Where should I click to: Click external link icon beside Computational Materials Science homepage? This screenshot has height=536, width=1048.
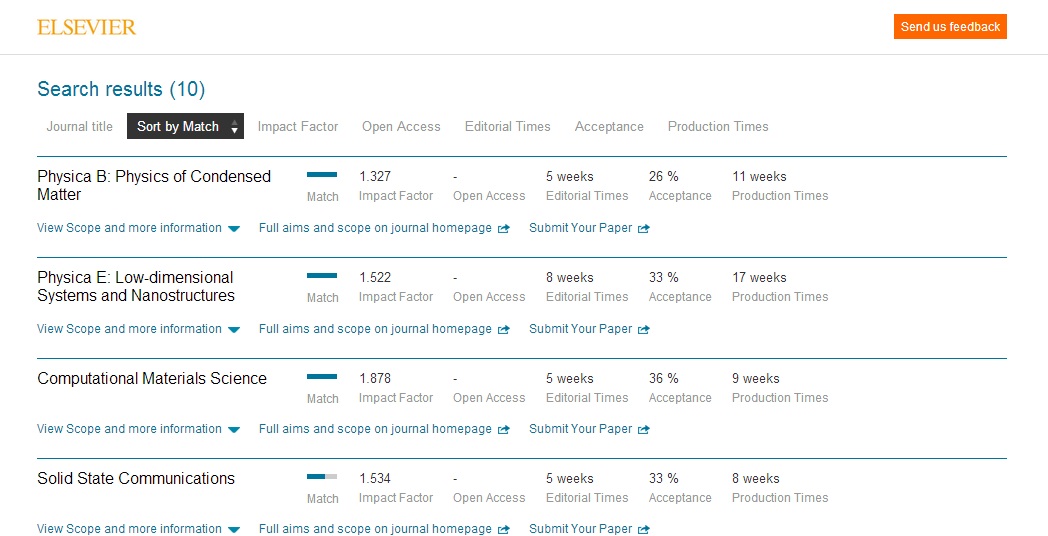(504, 430)
